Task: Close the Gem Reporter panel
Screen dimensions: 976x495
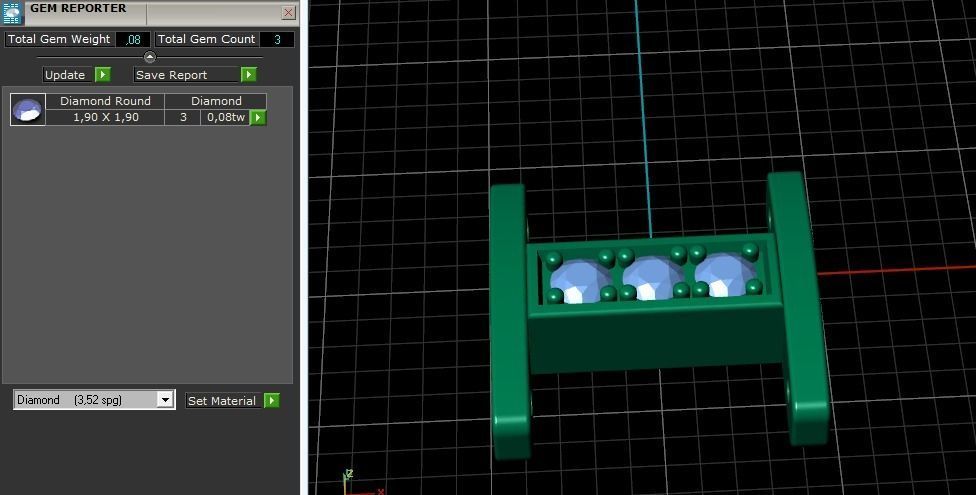Action: [x=288, y=12]
